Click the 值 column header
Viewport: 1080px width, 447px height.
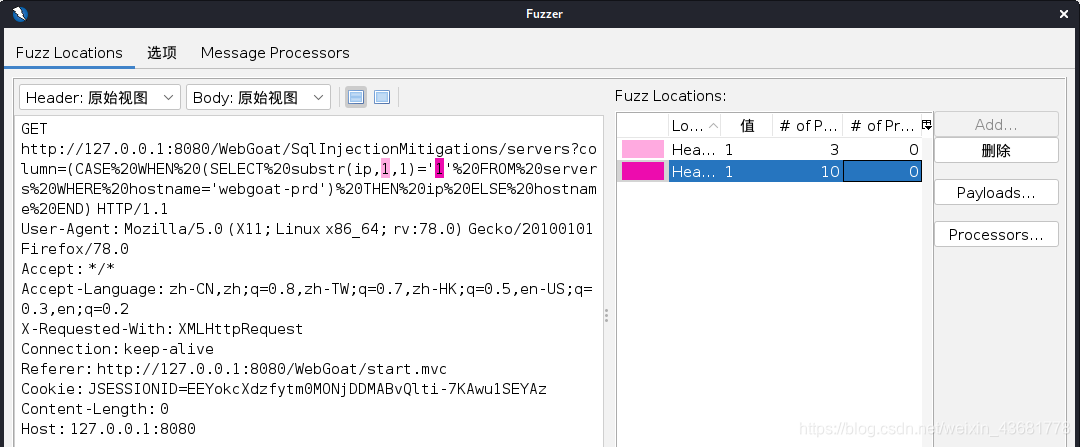[747, 125]
